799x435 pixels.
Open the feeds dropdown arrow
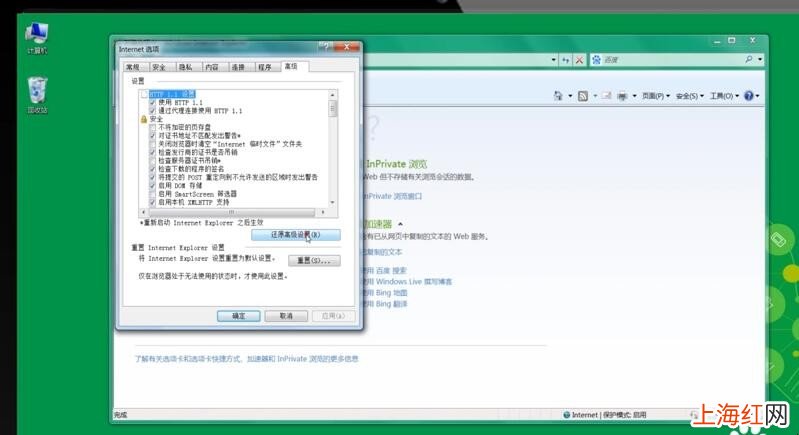(x=595, y=96)
